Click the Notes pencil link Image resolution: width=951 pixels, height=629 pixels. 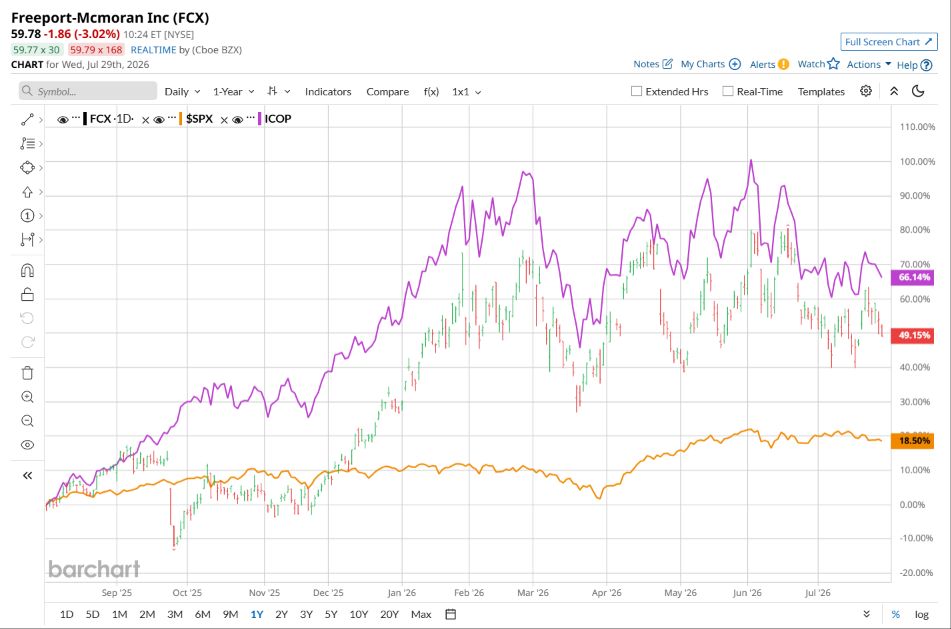(653, 64)
